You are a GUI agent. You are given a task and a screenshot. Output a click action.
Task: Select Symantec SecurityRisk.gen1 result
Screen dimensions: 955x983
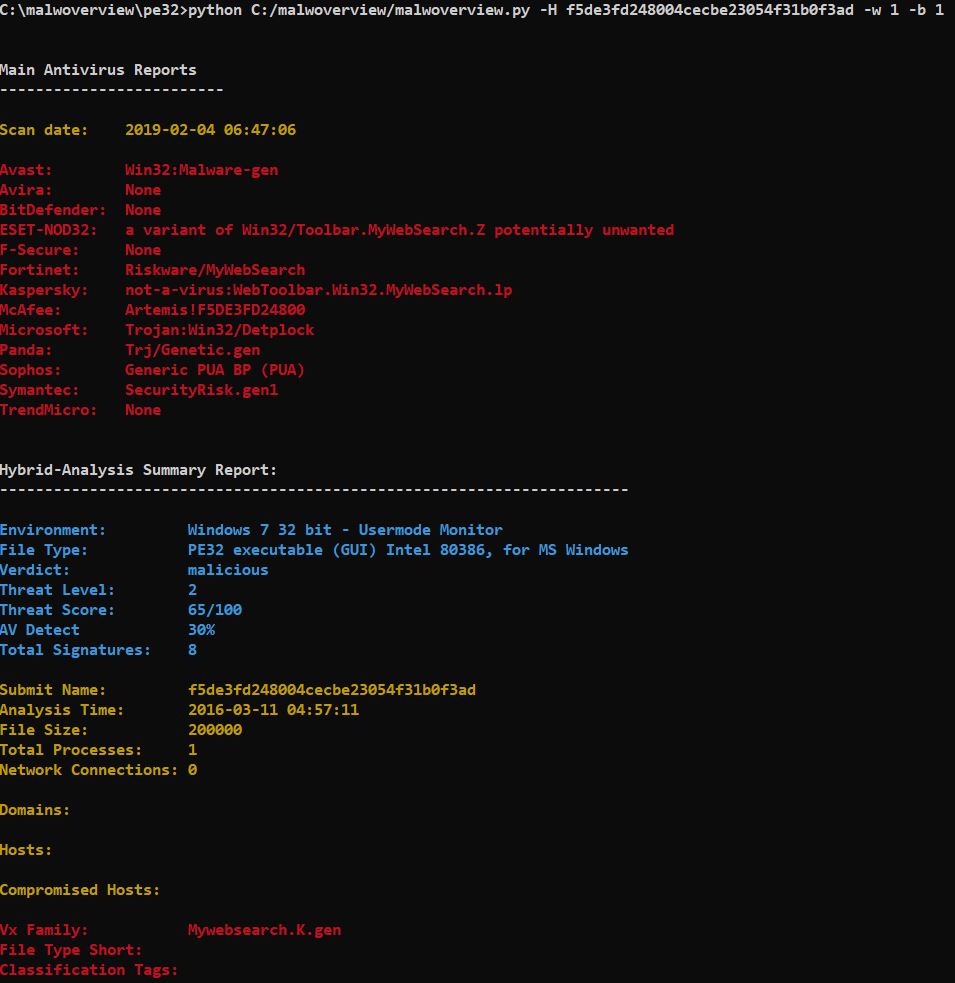201,390
